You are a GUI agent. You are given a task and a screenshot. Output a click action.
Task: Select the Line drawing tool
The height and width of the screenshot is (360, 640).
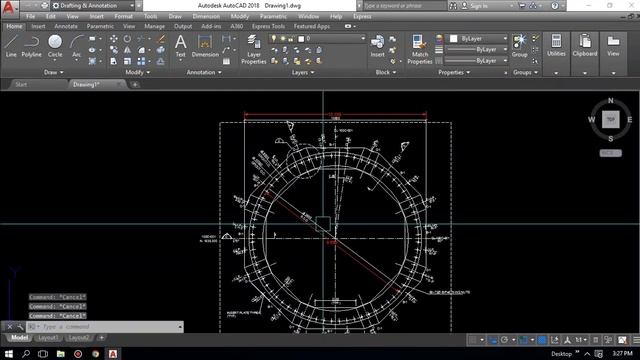[11, 46]
